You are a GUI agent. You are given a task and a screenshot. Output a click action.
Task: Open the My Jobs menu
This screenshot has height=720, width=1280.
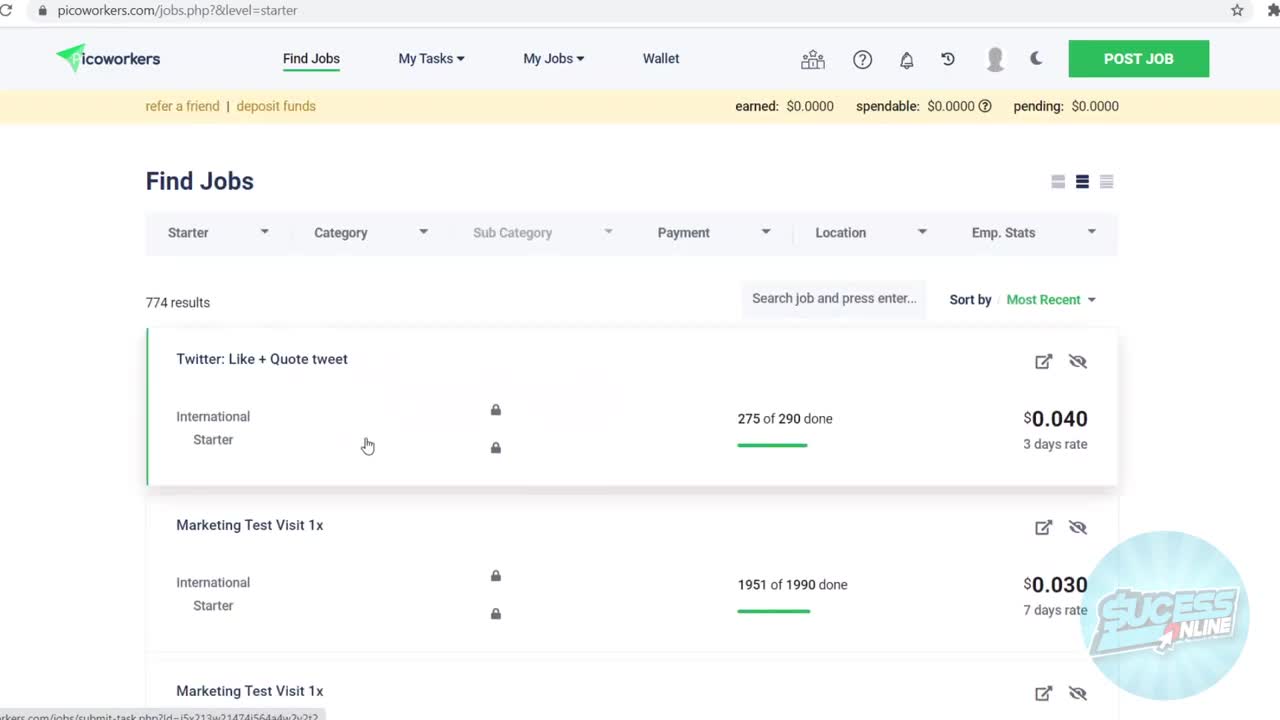(x=553, y=59)
